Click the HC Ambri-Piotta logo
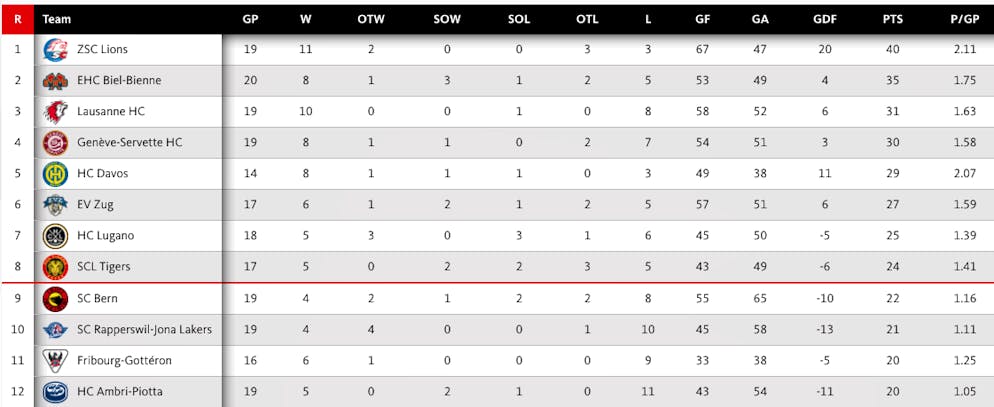The image size is (994, 407). click(55, 392)
